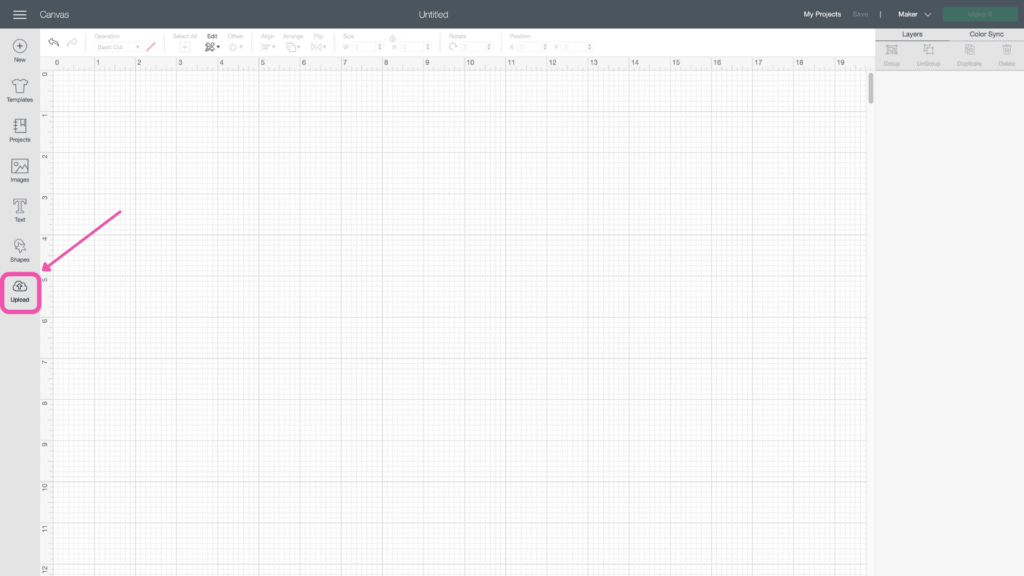
Task: Open My Projects link
Action: pos(822,14)
